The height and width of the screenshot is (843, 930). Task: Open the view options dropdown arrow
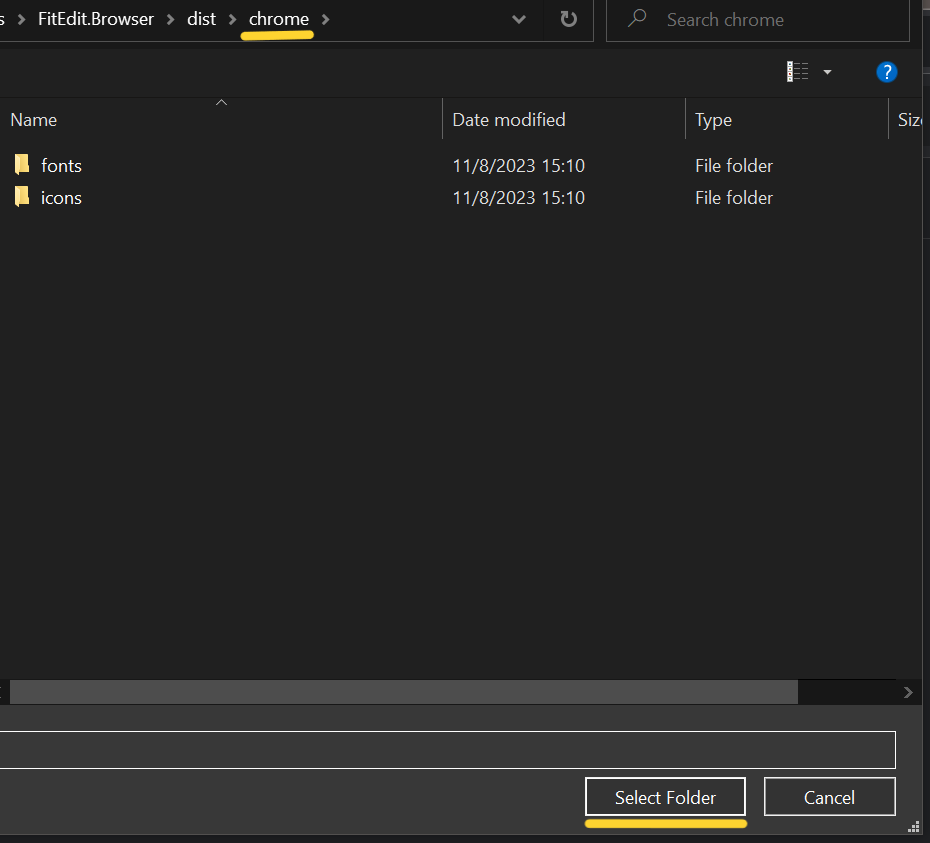pyautogui.click(x=826, y=72)
